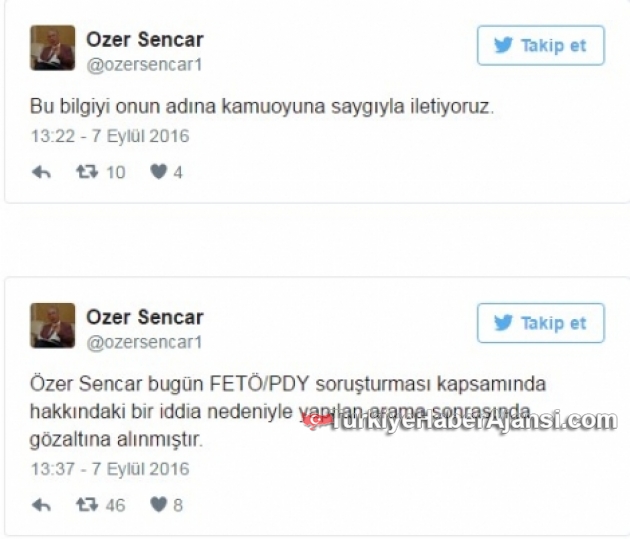Retweet the 13:22 tweet

coord(87,172)
